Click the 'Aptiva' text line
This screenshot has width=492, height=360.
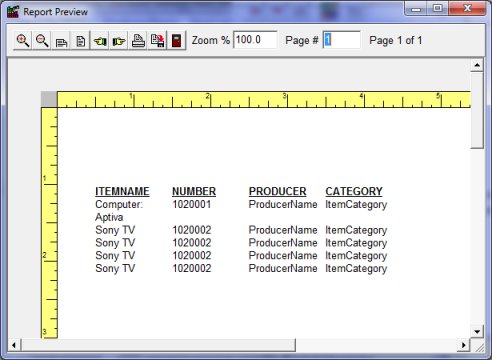pyautogui.click(x=109, y=217)
